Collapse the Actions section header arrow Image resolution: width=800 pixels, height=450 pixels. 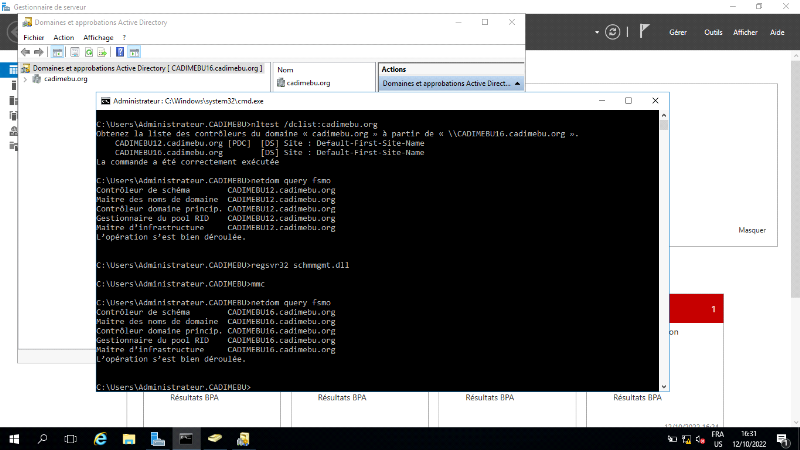(518, 84)
